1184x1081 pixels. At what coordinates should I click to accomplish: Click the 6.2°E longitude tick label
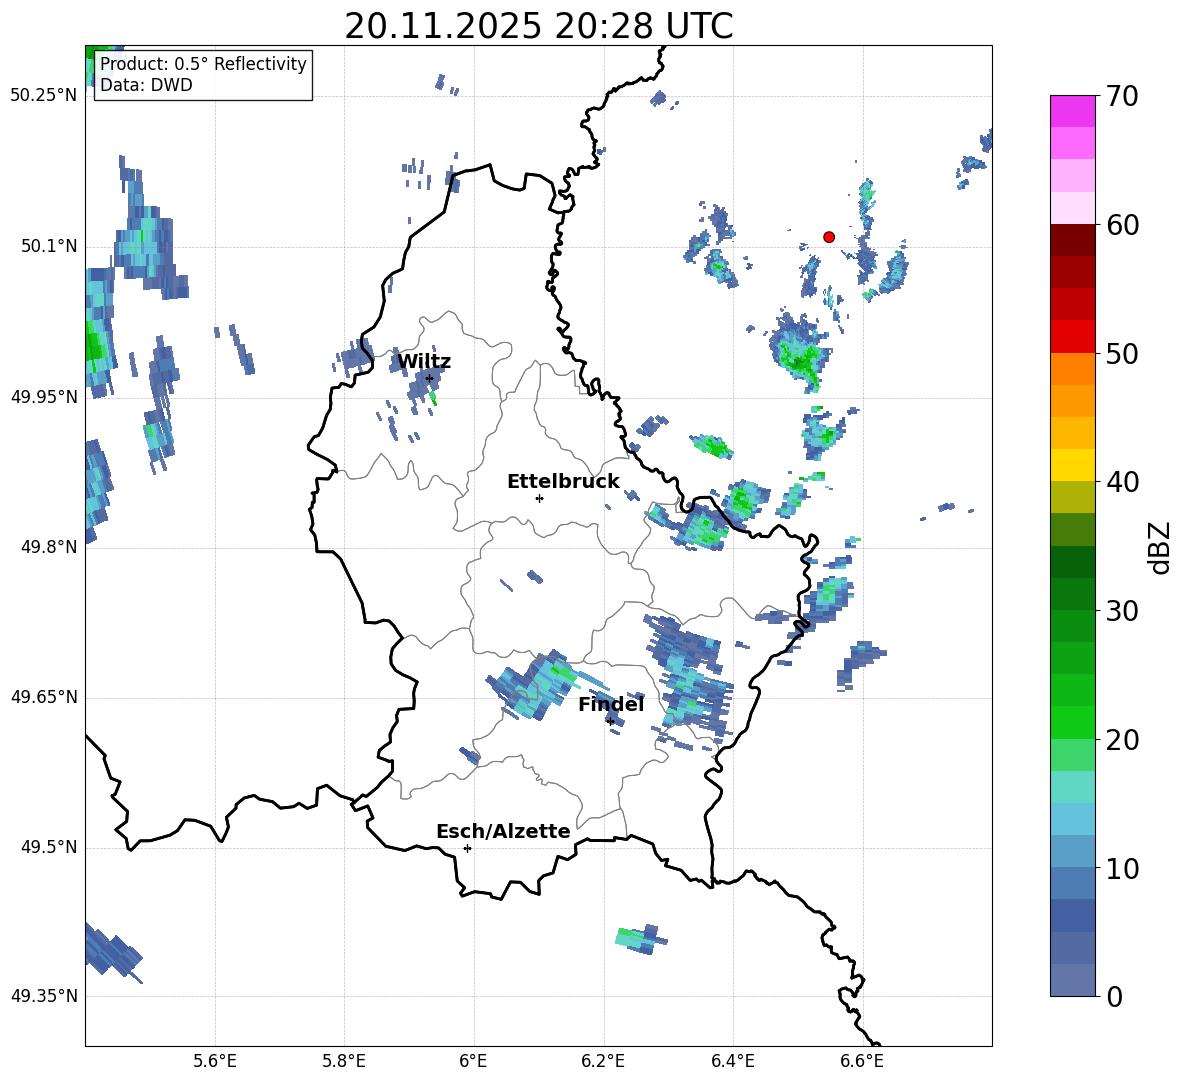click(603, 1061)
